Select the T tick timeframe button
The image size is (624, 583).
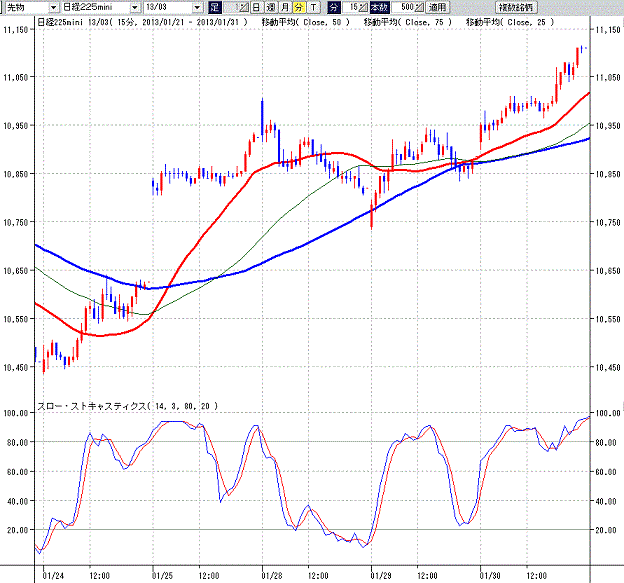(314, 7)
